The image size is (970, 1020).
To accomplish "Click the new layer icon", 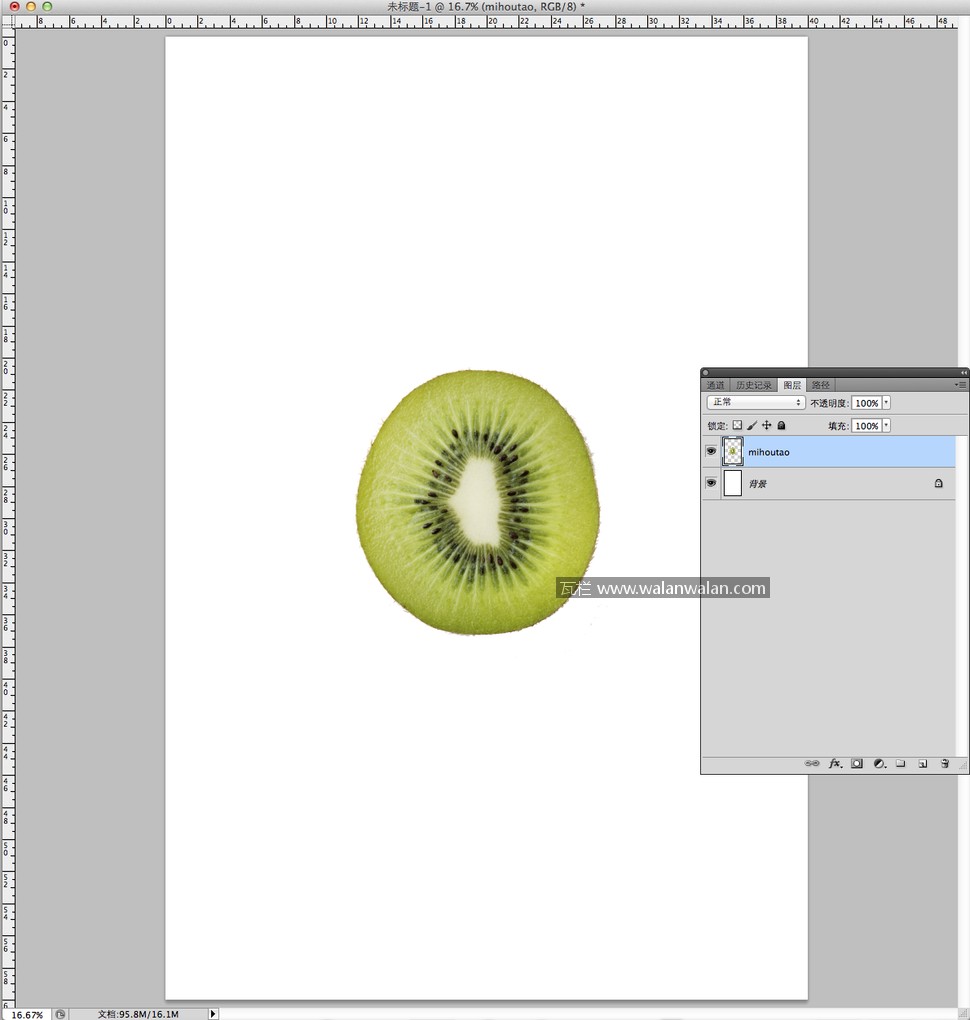I will click(x=922, y=763).
